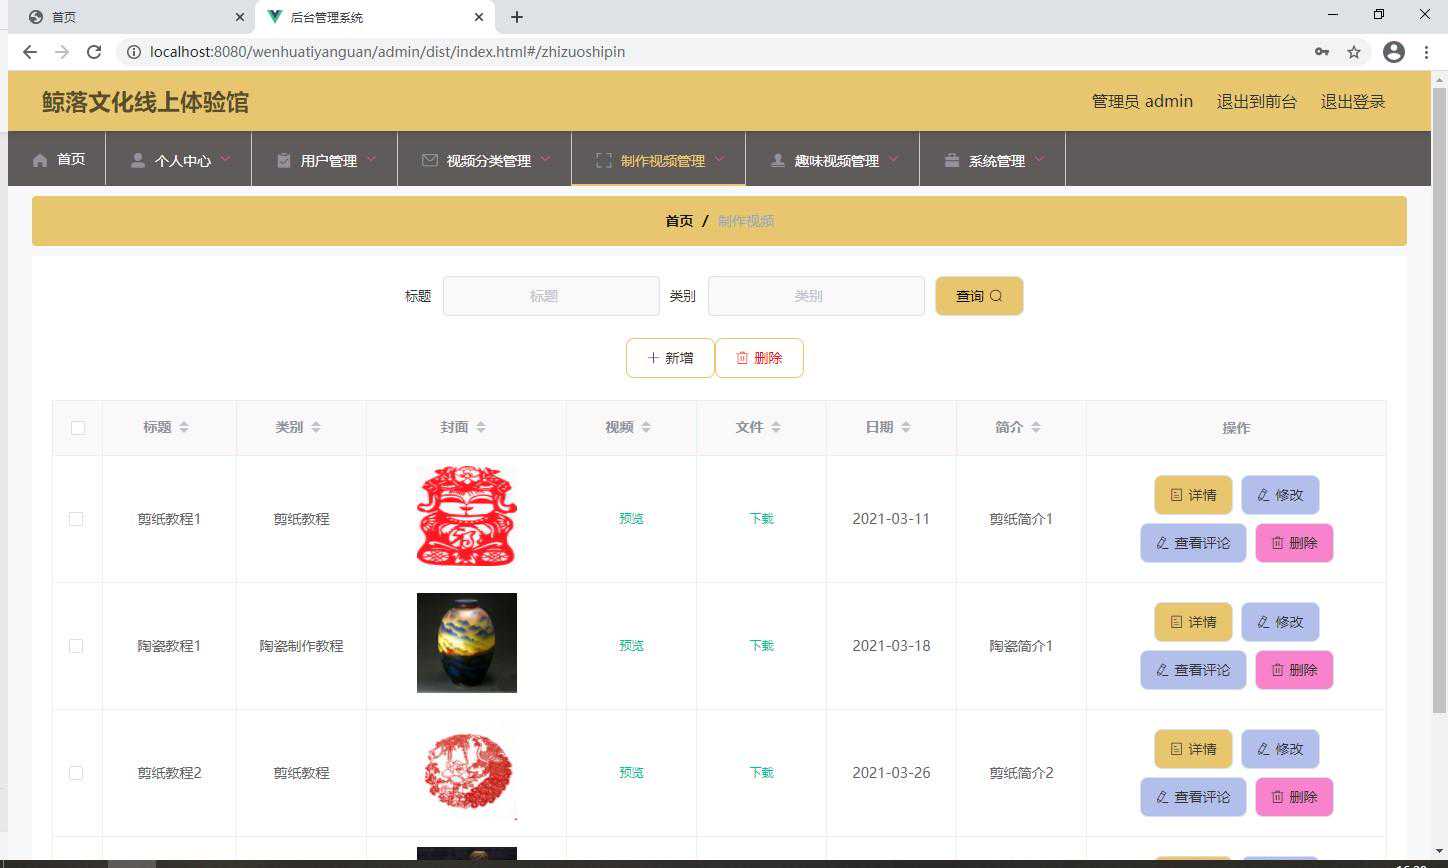This screenshot has width=1448, height=868.
Task: Switch to the 首页 browser tab
Action: tap(128, 17)
